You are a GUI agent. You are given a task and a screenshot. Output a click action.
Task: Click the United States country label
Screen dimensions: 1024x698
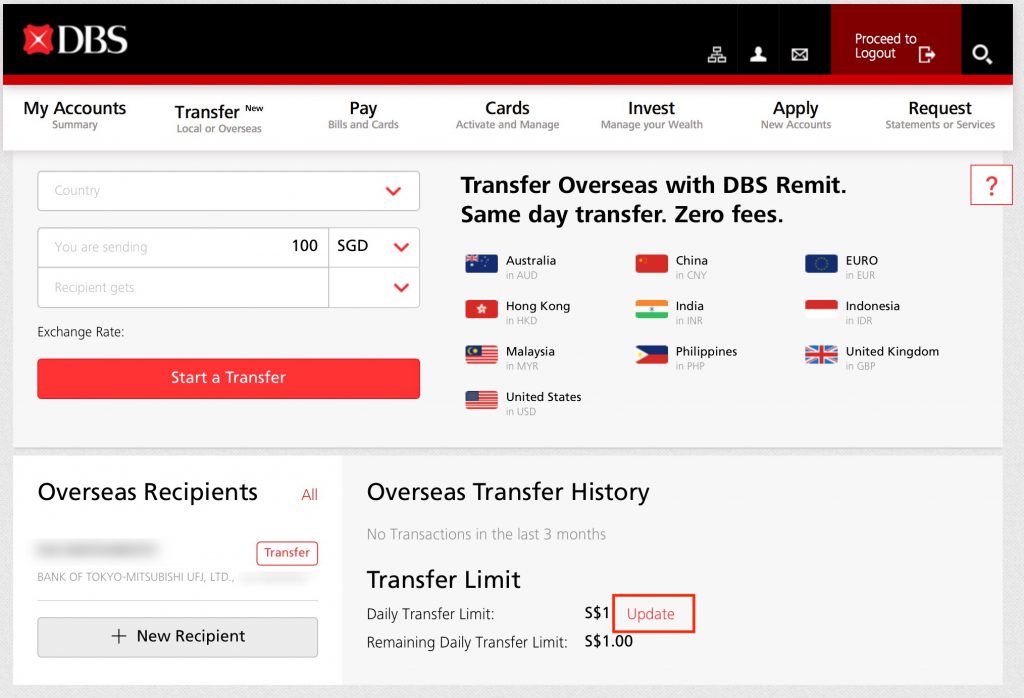click(543, 397)
